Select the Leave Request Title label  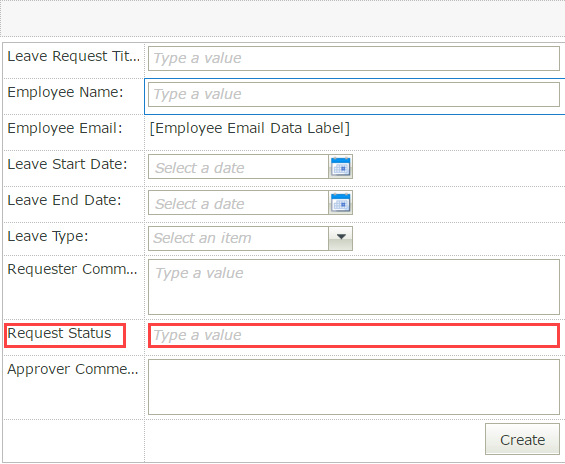pyautogui.click(x=73, y=56)
